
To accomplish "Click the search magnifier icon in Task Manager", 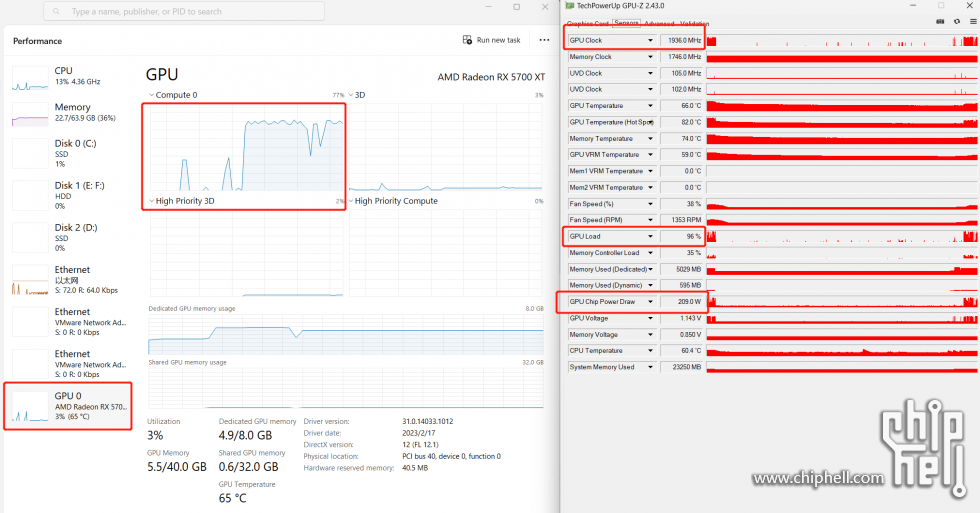I will [x=57, y=11].
